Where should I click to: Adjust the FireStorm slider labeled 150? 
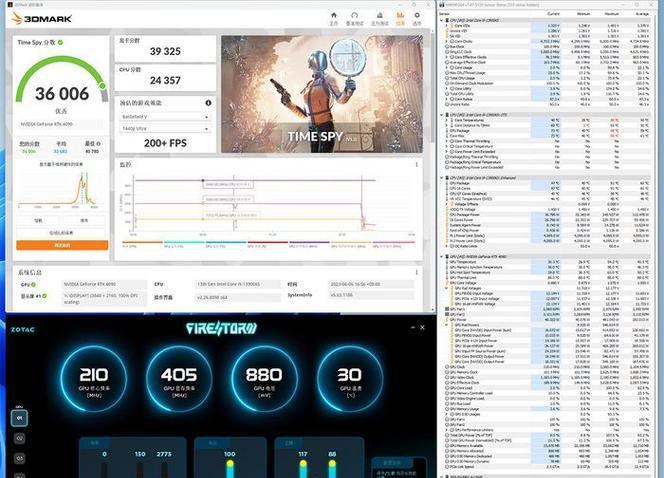pos(140,470)
